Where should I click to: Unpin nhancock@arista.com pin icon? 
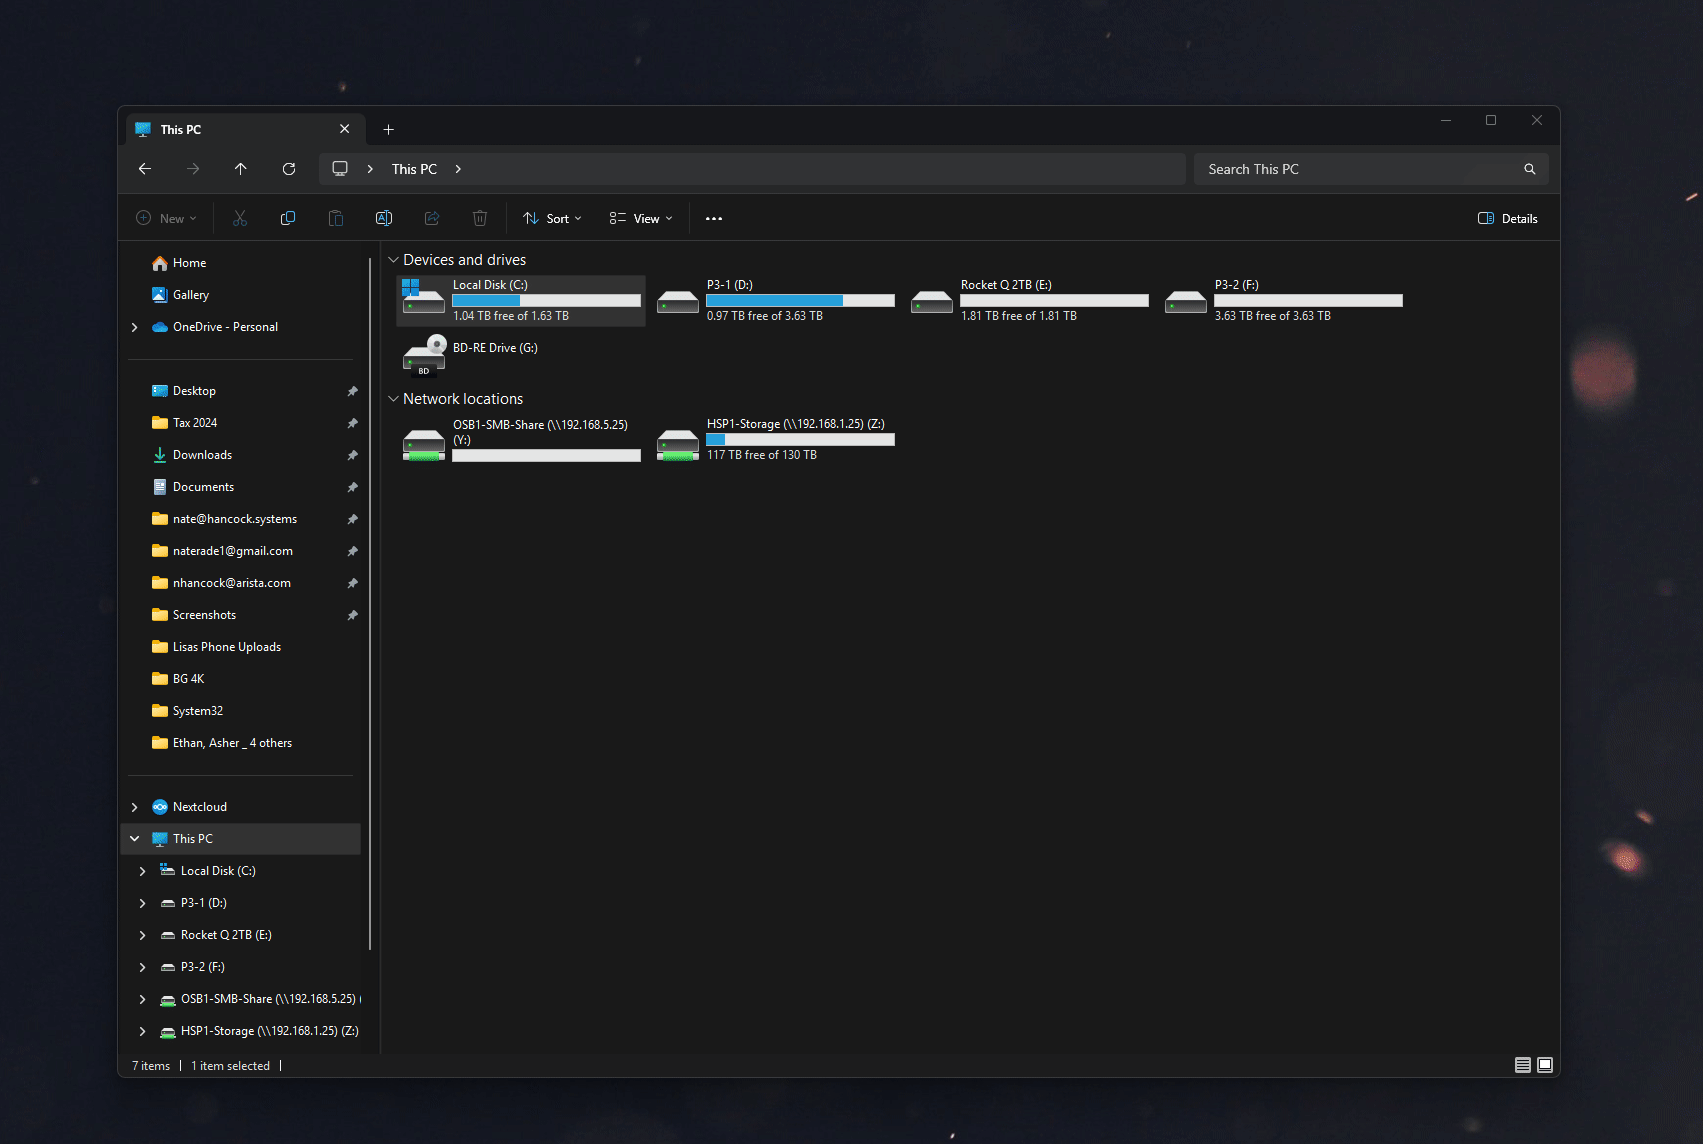pyautogui.click(x=352, y=583)
